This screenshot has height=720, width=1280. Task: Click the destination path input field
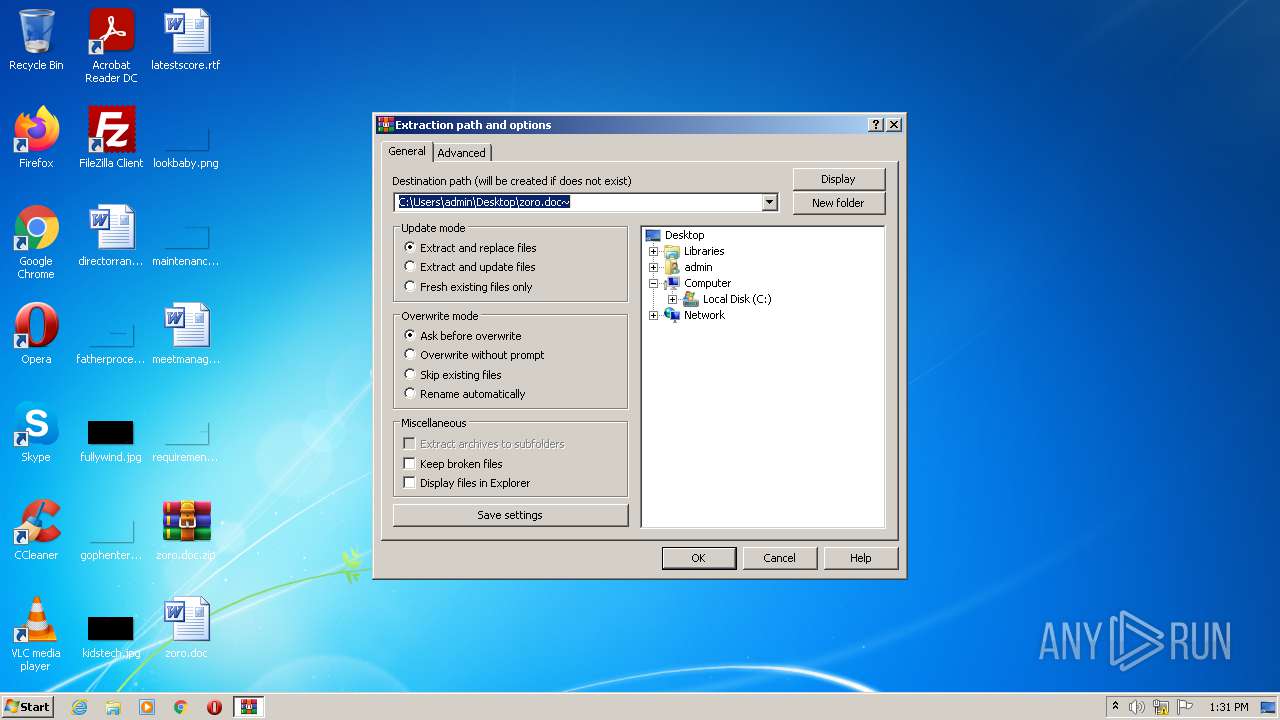578,203
